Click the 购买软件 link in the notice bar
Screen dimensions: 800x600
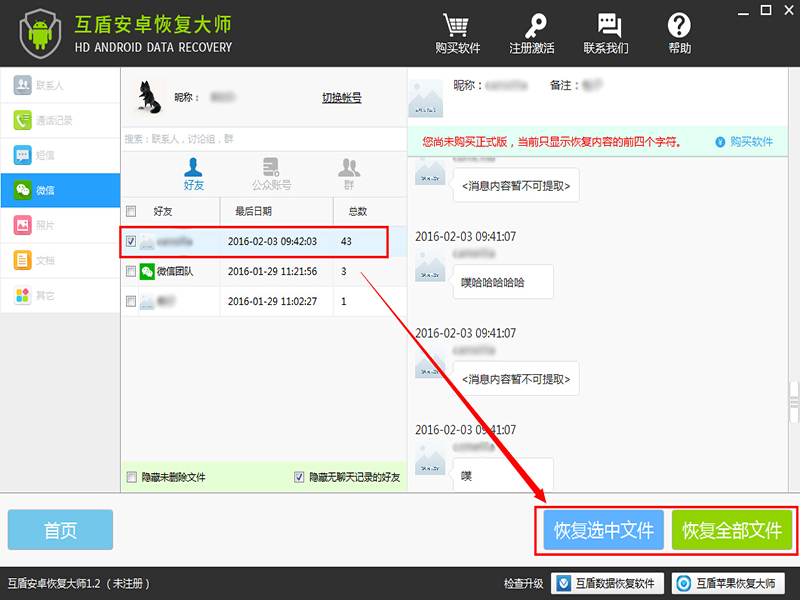751,142
